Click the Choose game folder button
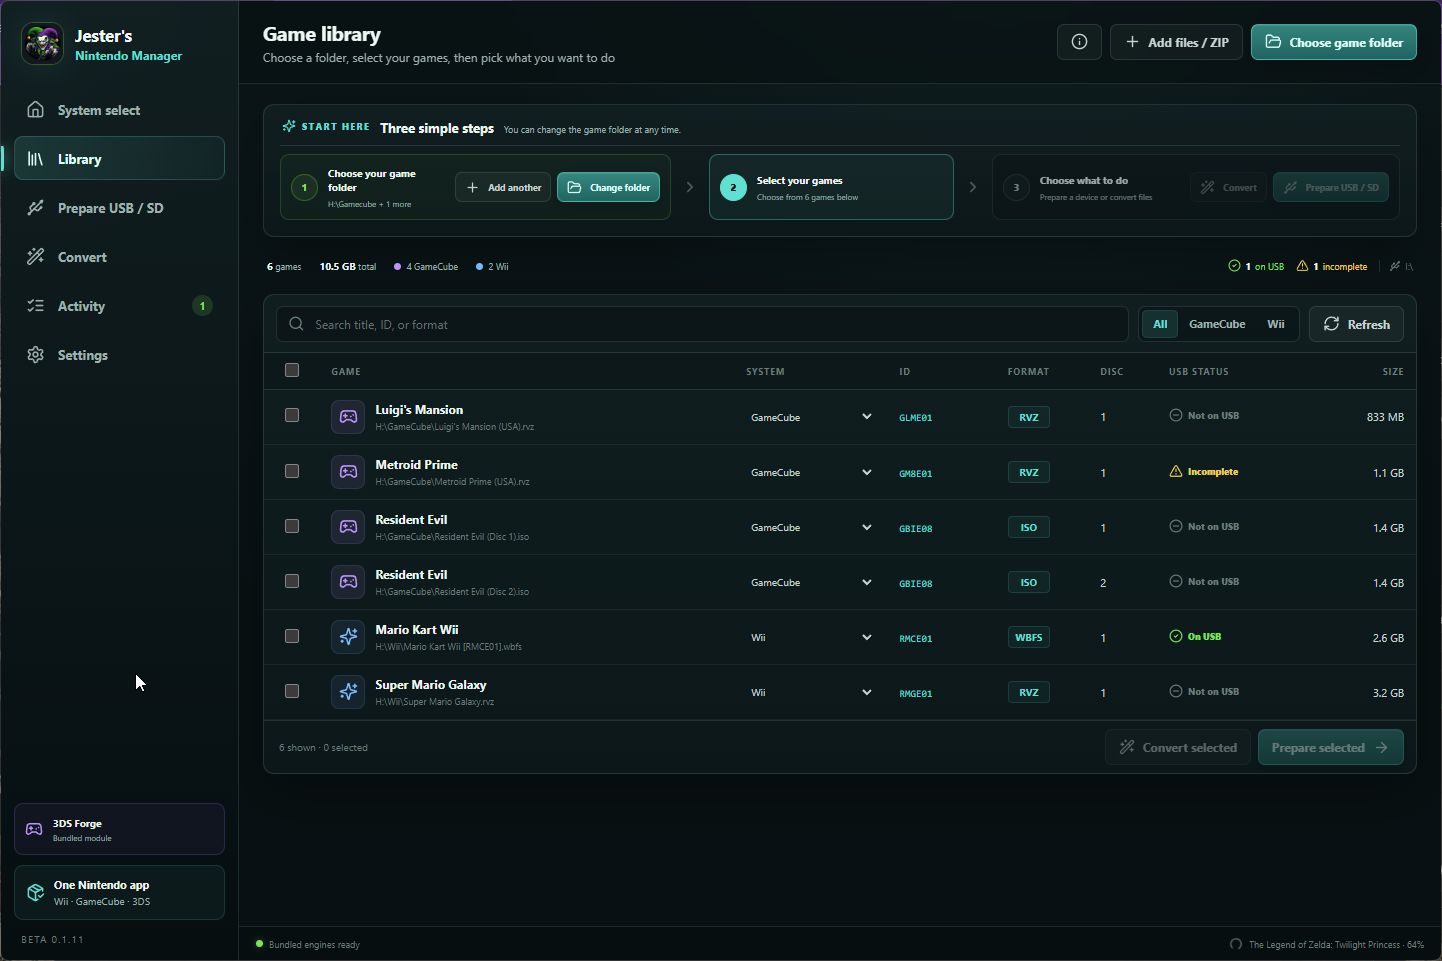 click(1333, 42)
